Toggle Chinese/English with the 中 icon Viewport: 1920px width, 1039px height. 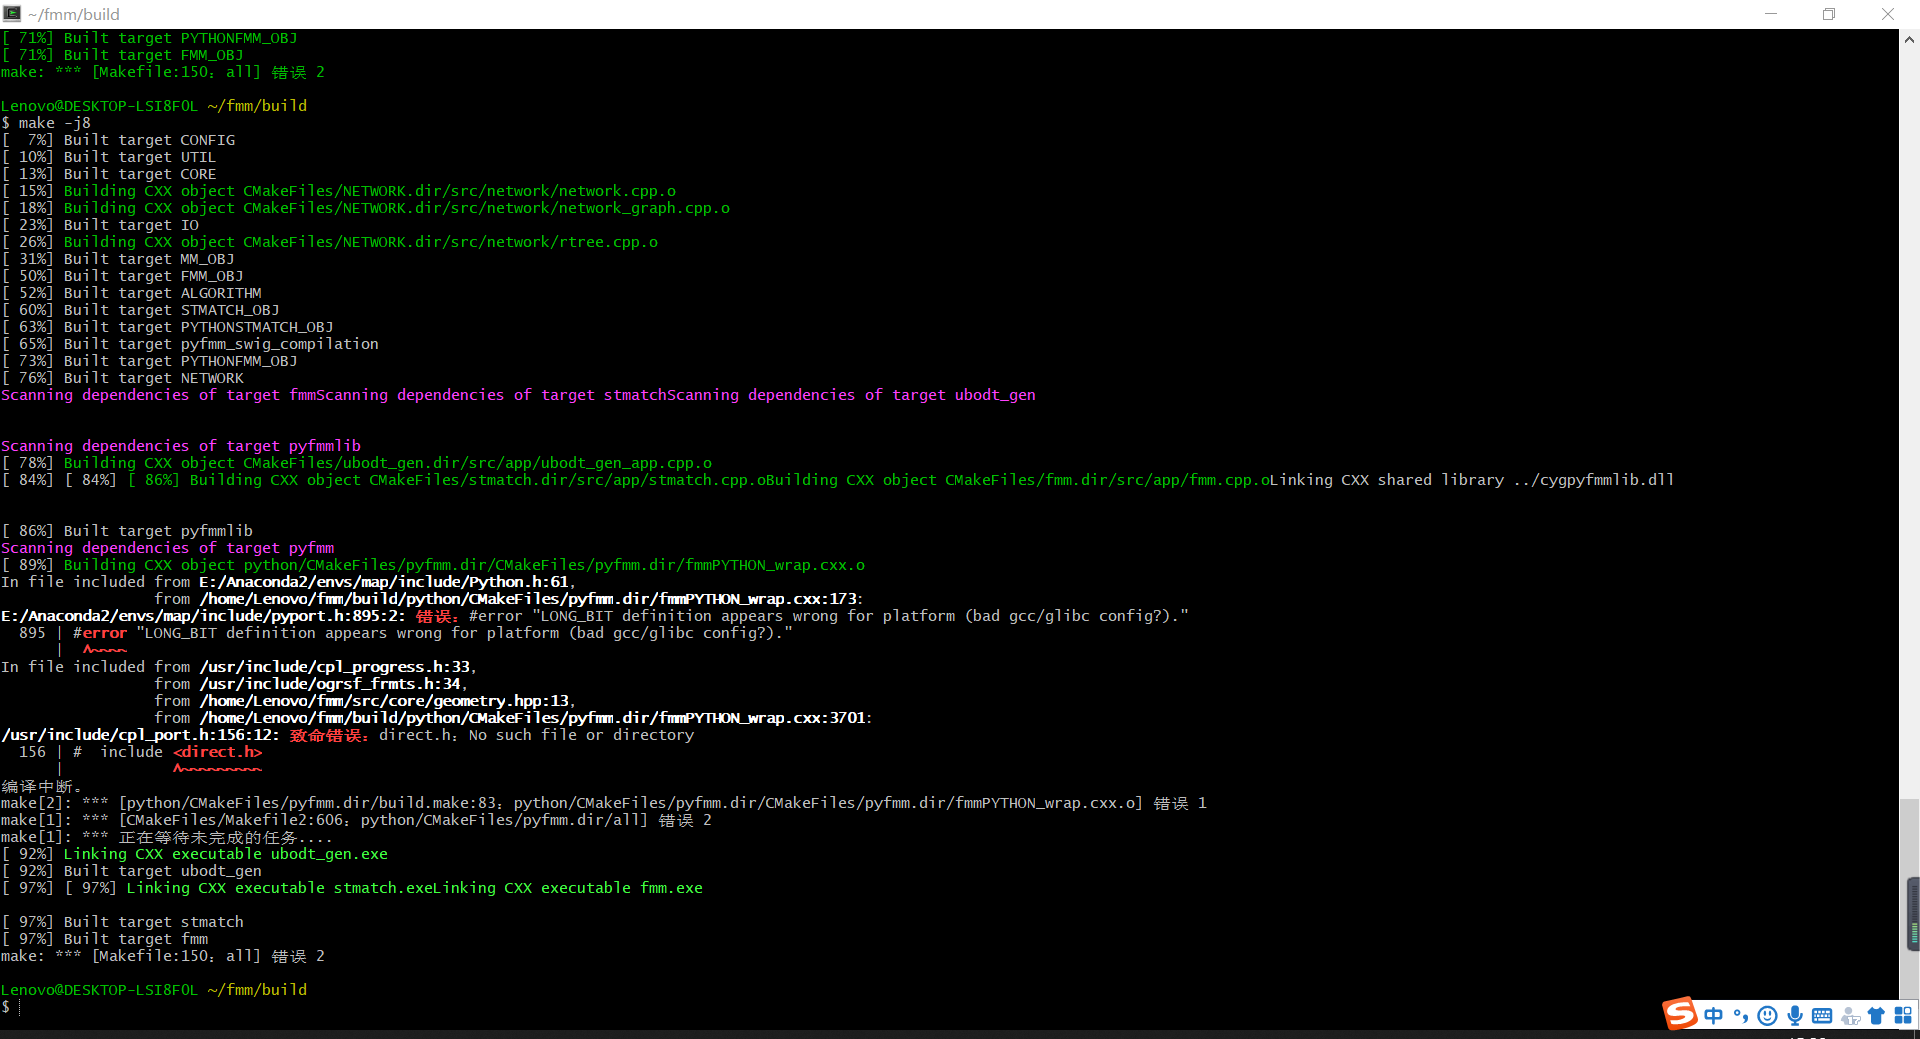coord(1714,1015)
